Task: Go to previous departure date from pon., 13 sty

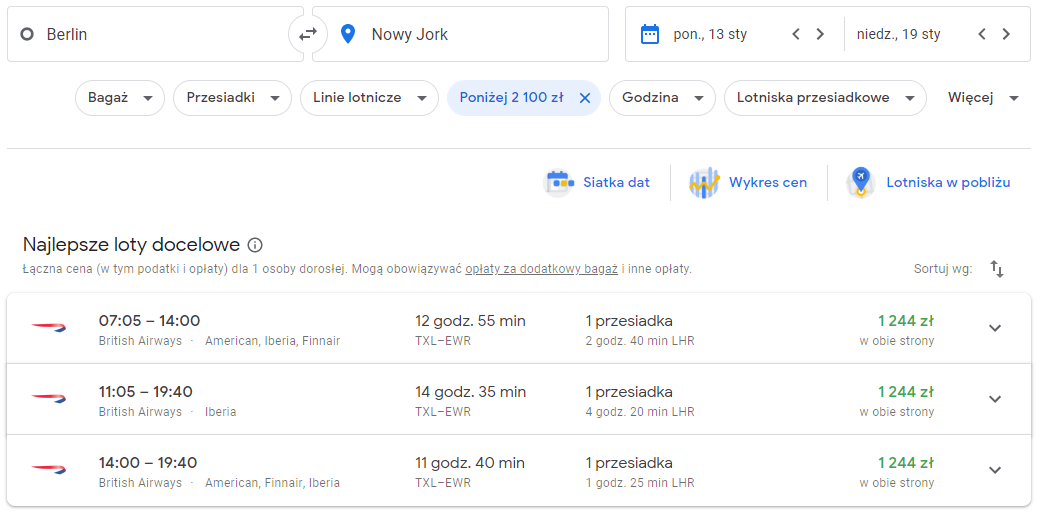Action: (x=796, y=34)
